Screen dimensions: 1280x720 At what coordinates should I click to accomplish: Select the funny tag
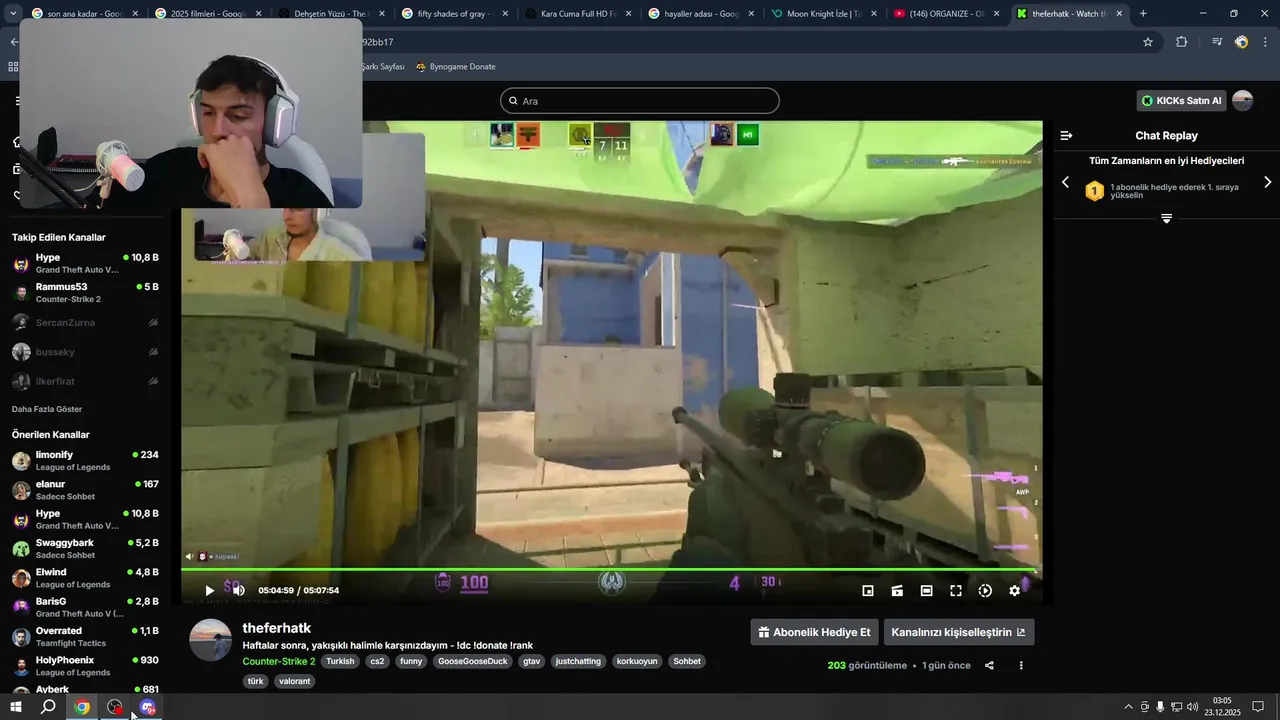411,661
